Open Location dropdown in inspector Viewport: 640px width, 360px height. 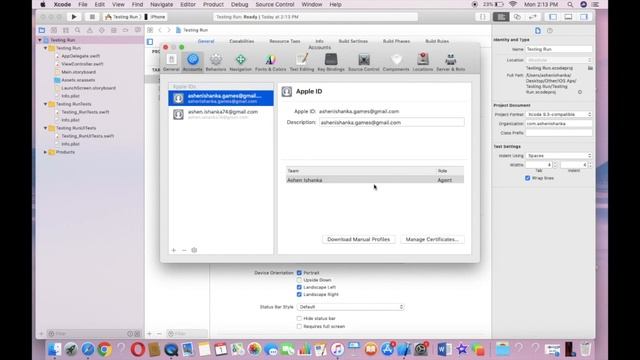pyautogui.click(x=559, y=60)
